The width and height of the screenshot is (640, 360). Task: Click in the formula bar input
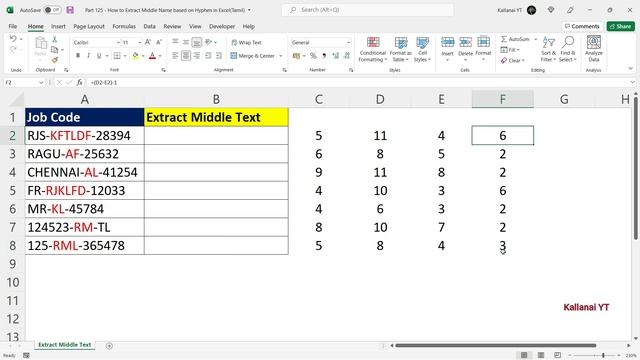pyautogui.click(x=358, y=82)
